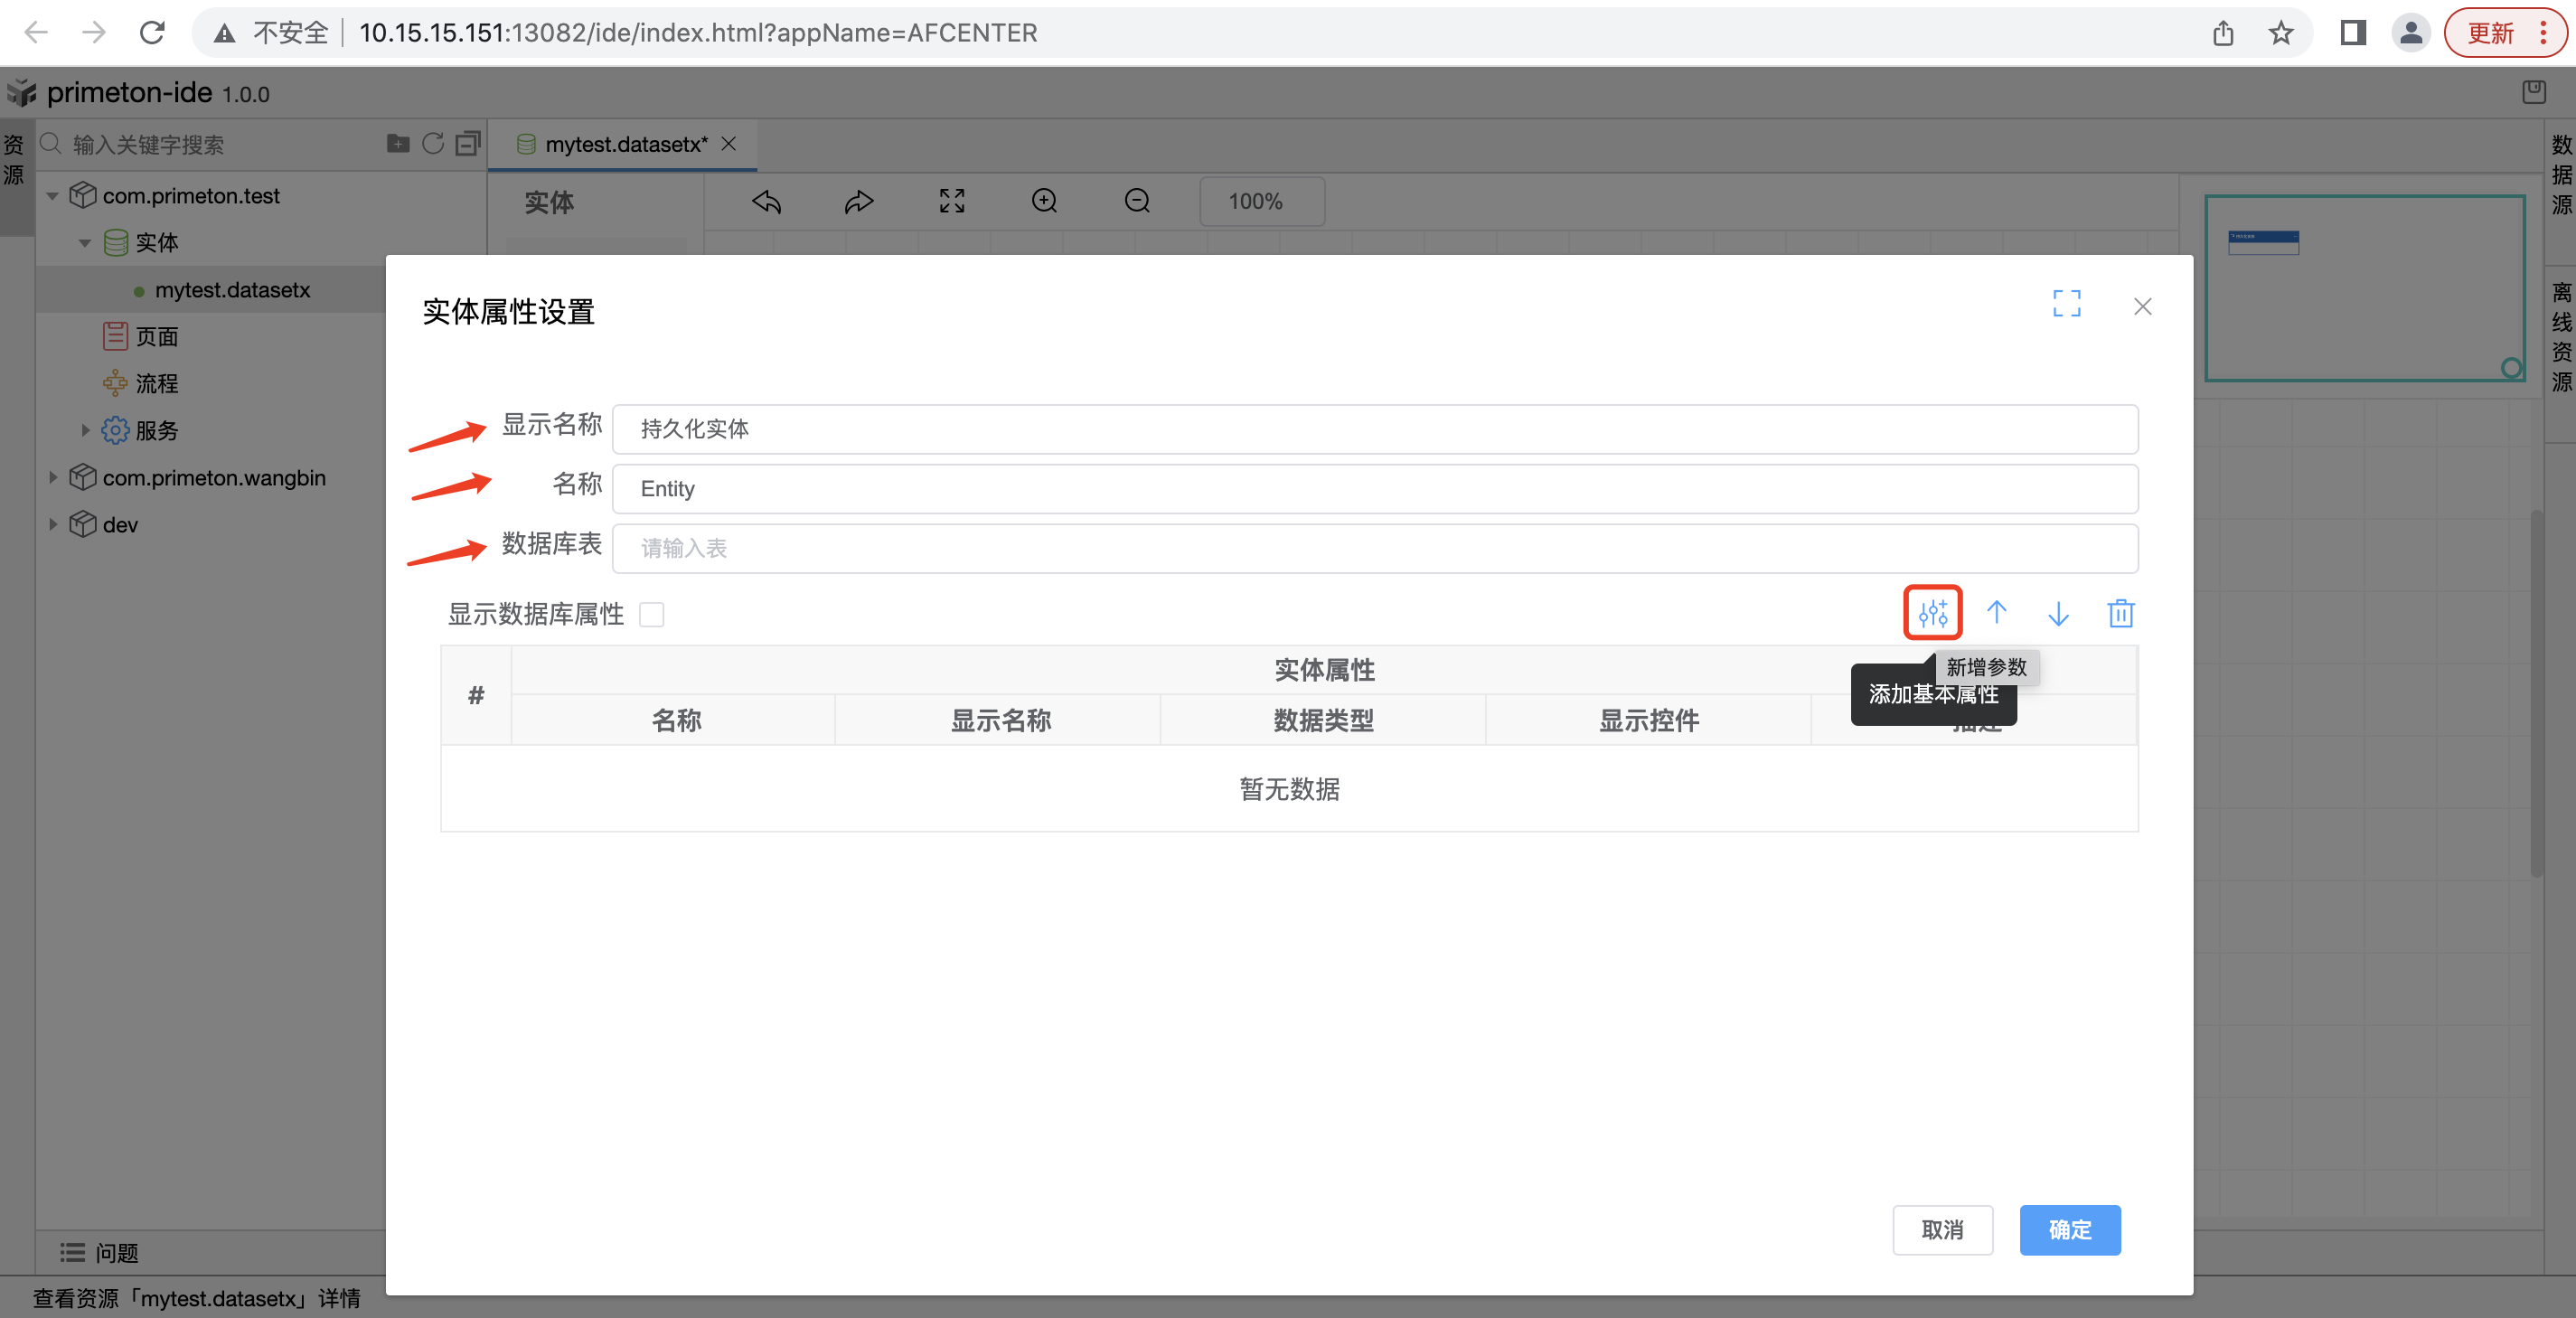Viewport: 2576px width, 1318px height.
Task: Expand the dev package node
Action: pos(52,525)
